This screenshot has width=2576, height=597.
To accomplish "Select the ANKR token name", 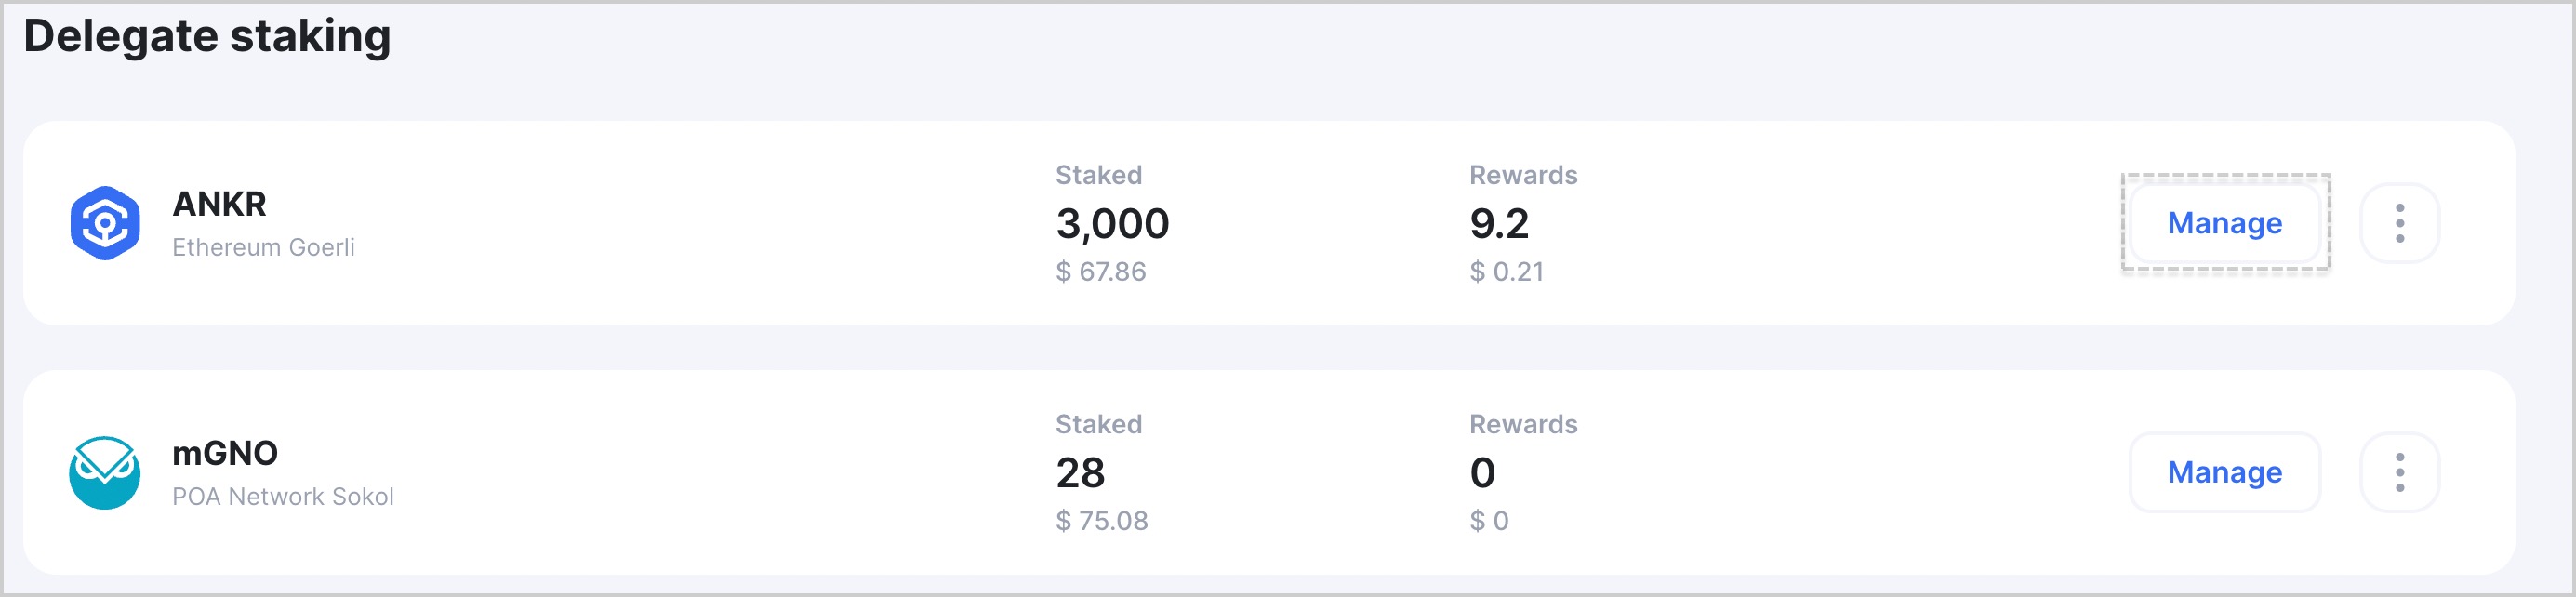I will [219, 204].
